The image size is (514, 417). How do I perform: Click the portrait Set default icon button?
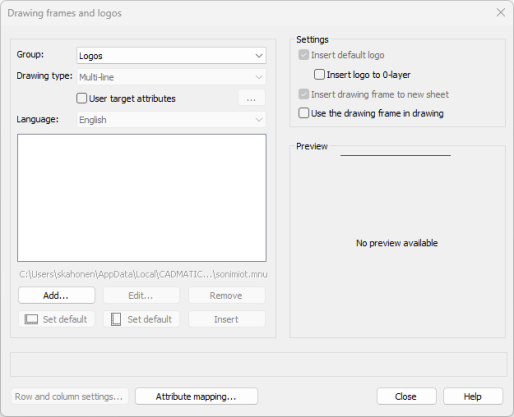(x=141, y=319)
